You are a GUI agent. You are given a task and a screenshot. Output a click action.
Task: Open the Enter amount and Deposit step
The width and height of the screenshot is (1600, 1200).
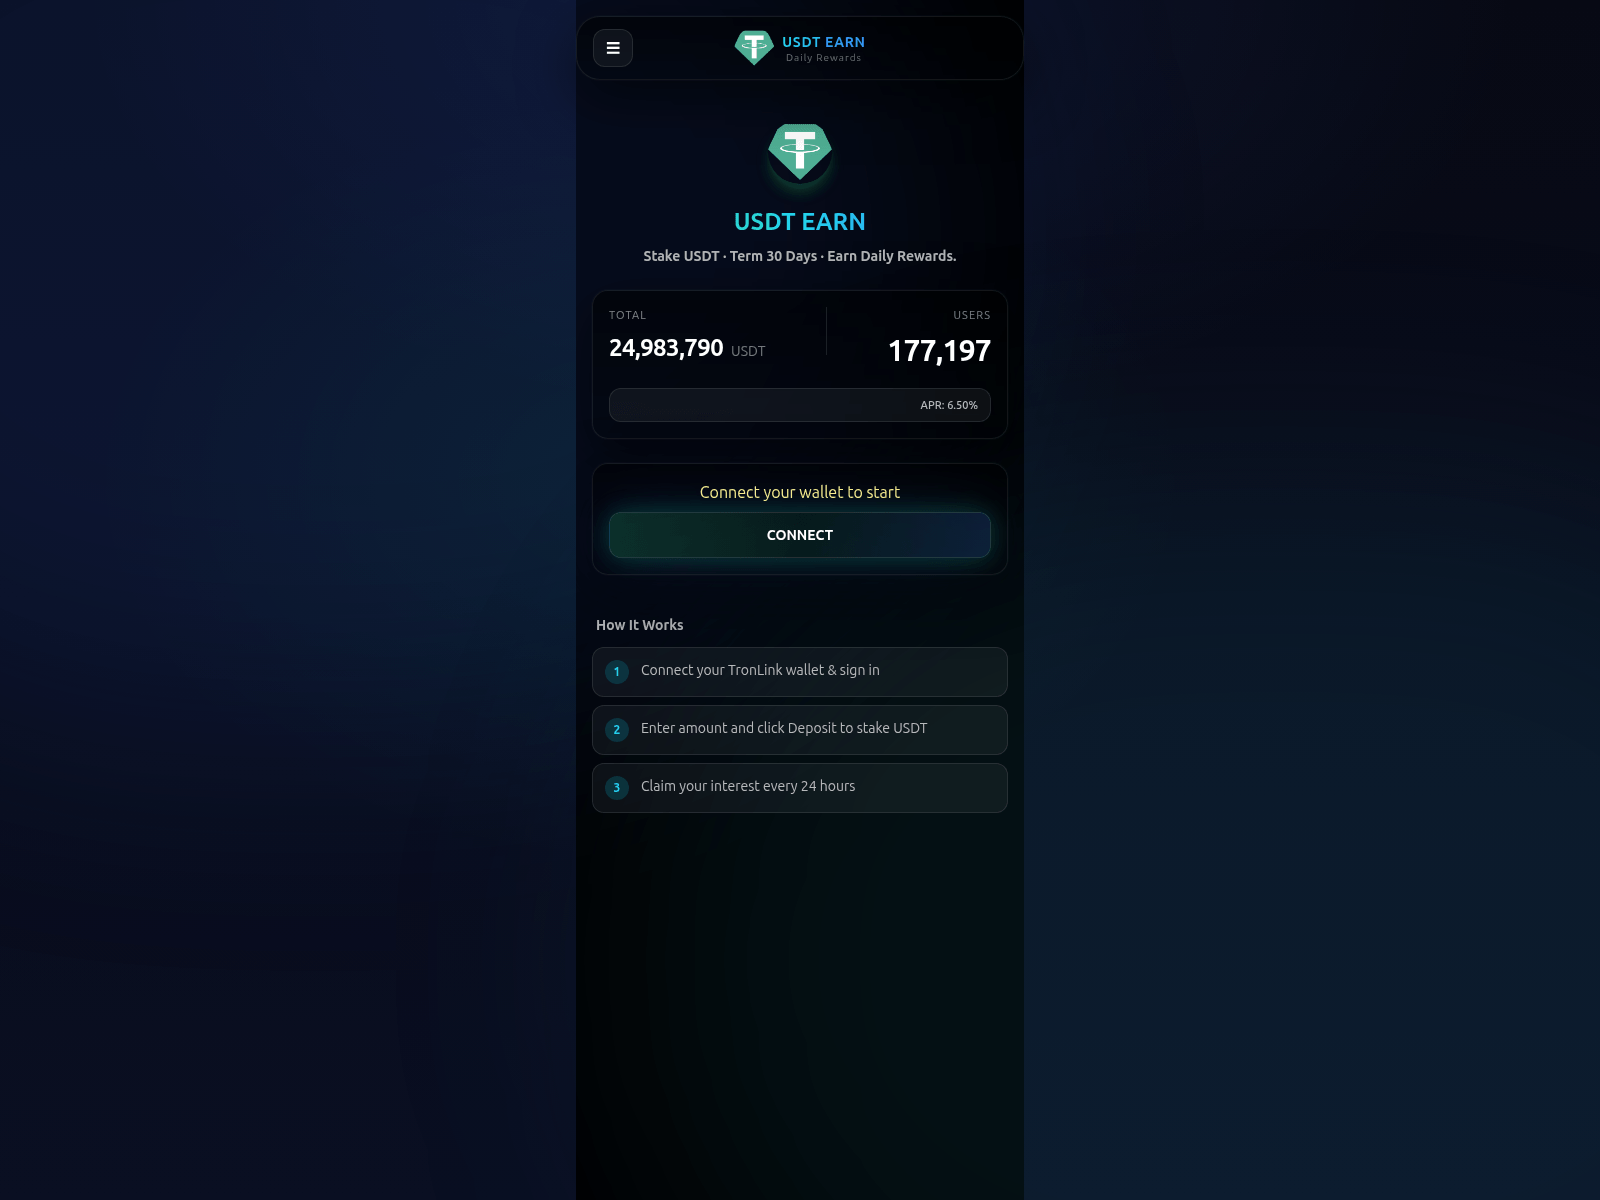[800, 730]
